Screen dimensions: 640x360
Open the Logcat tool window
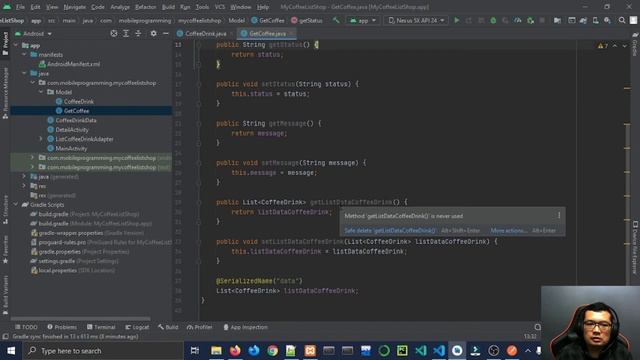tap(137, 327)
